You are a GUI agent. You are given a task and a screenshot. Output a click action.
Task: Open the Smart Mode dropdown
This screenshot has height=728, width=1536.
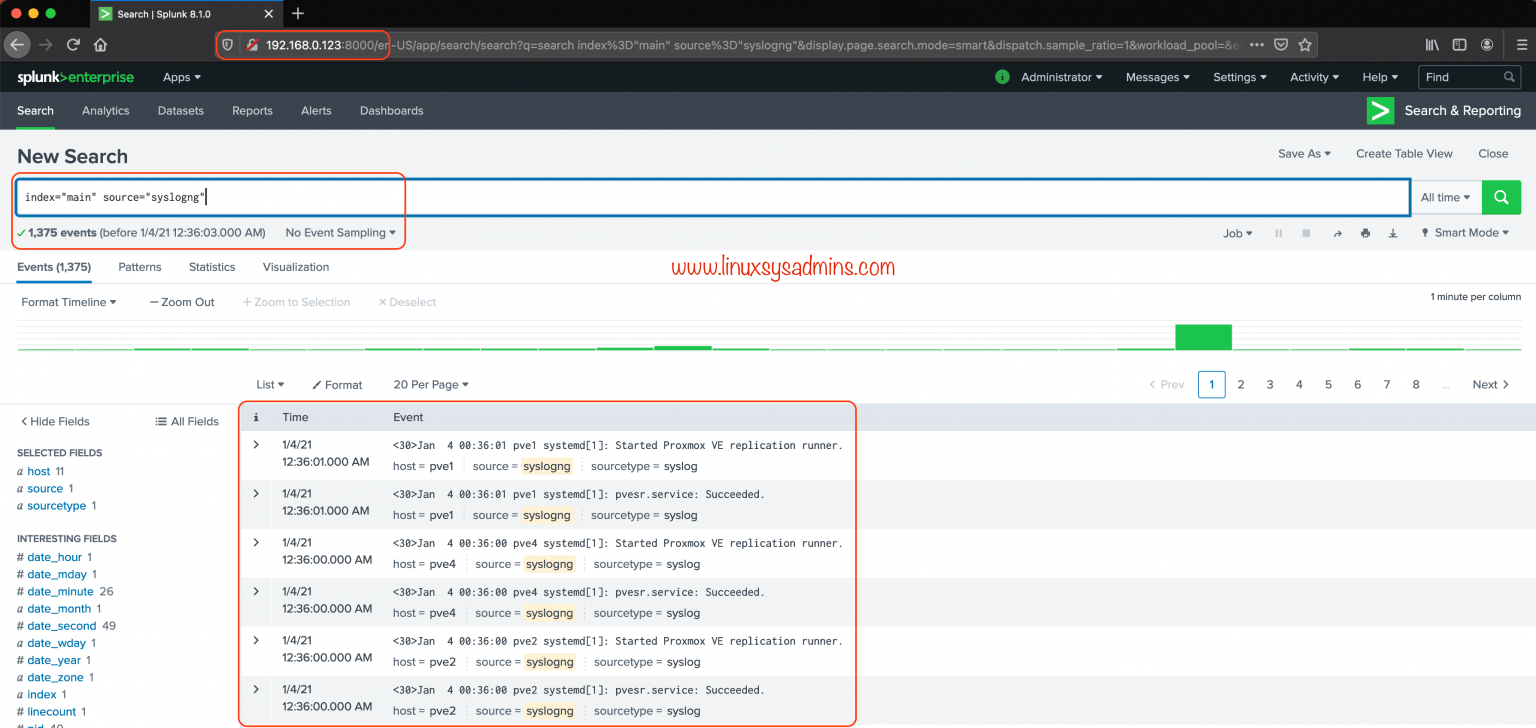pos(1463,232)
